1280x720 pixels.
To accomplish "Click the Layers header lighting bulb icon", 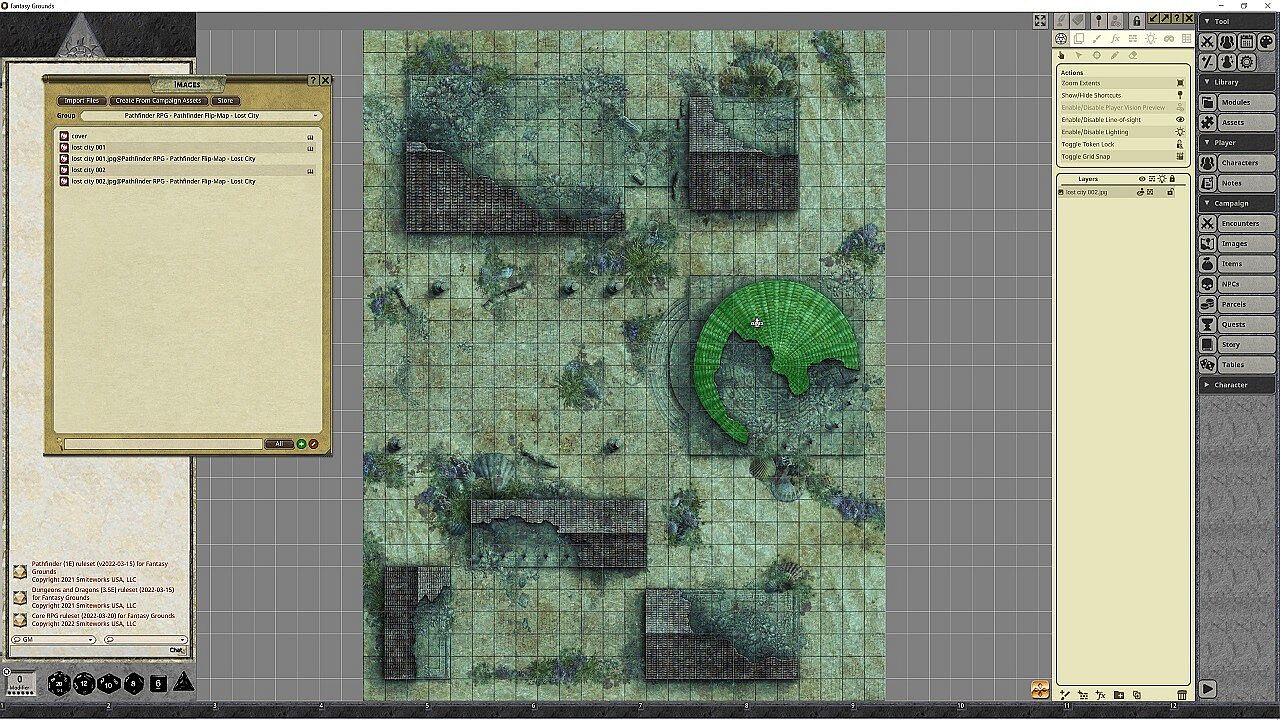I will (1162, 179).
